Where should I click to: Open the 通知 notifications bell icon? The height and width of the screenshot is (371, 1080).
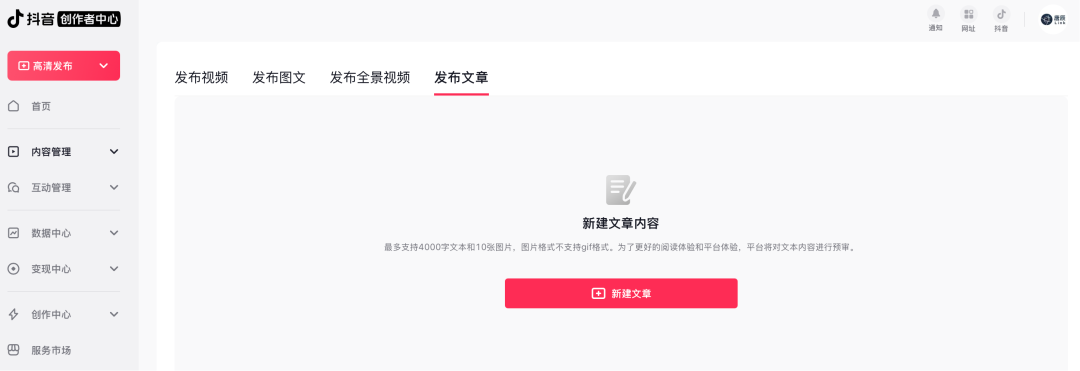pyautogui.click(x=935, y=14)
